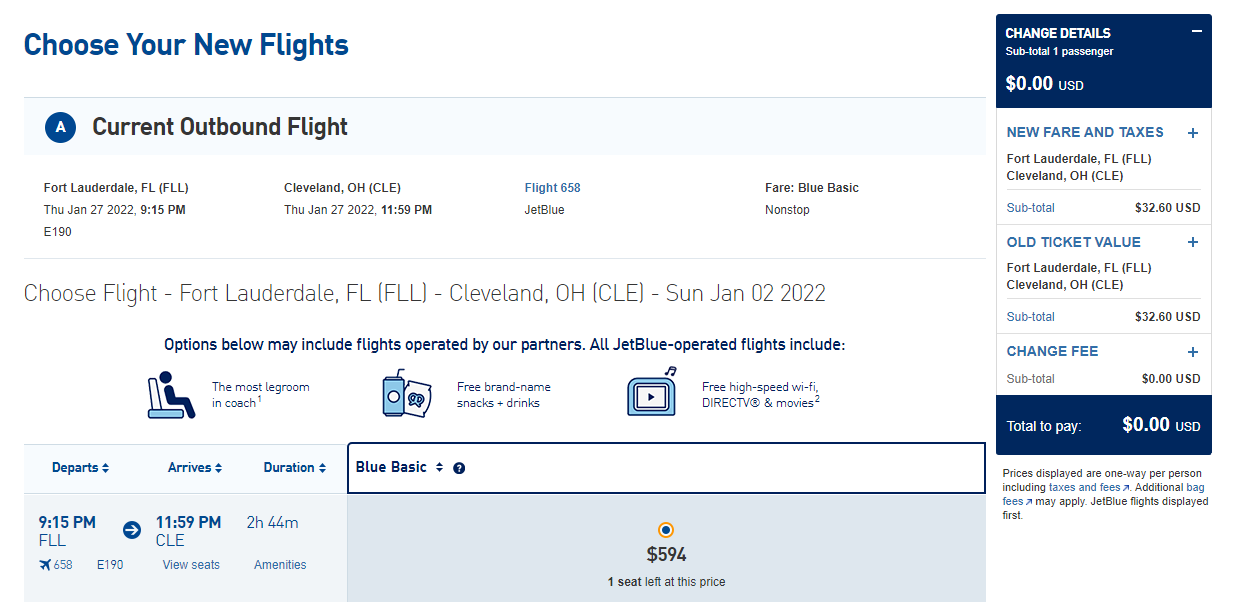Expand the New Fare and Taxes section
The image size is (1237, 608).
pyautogui.click(x=1192, y=133)
